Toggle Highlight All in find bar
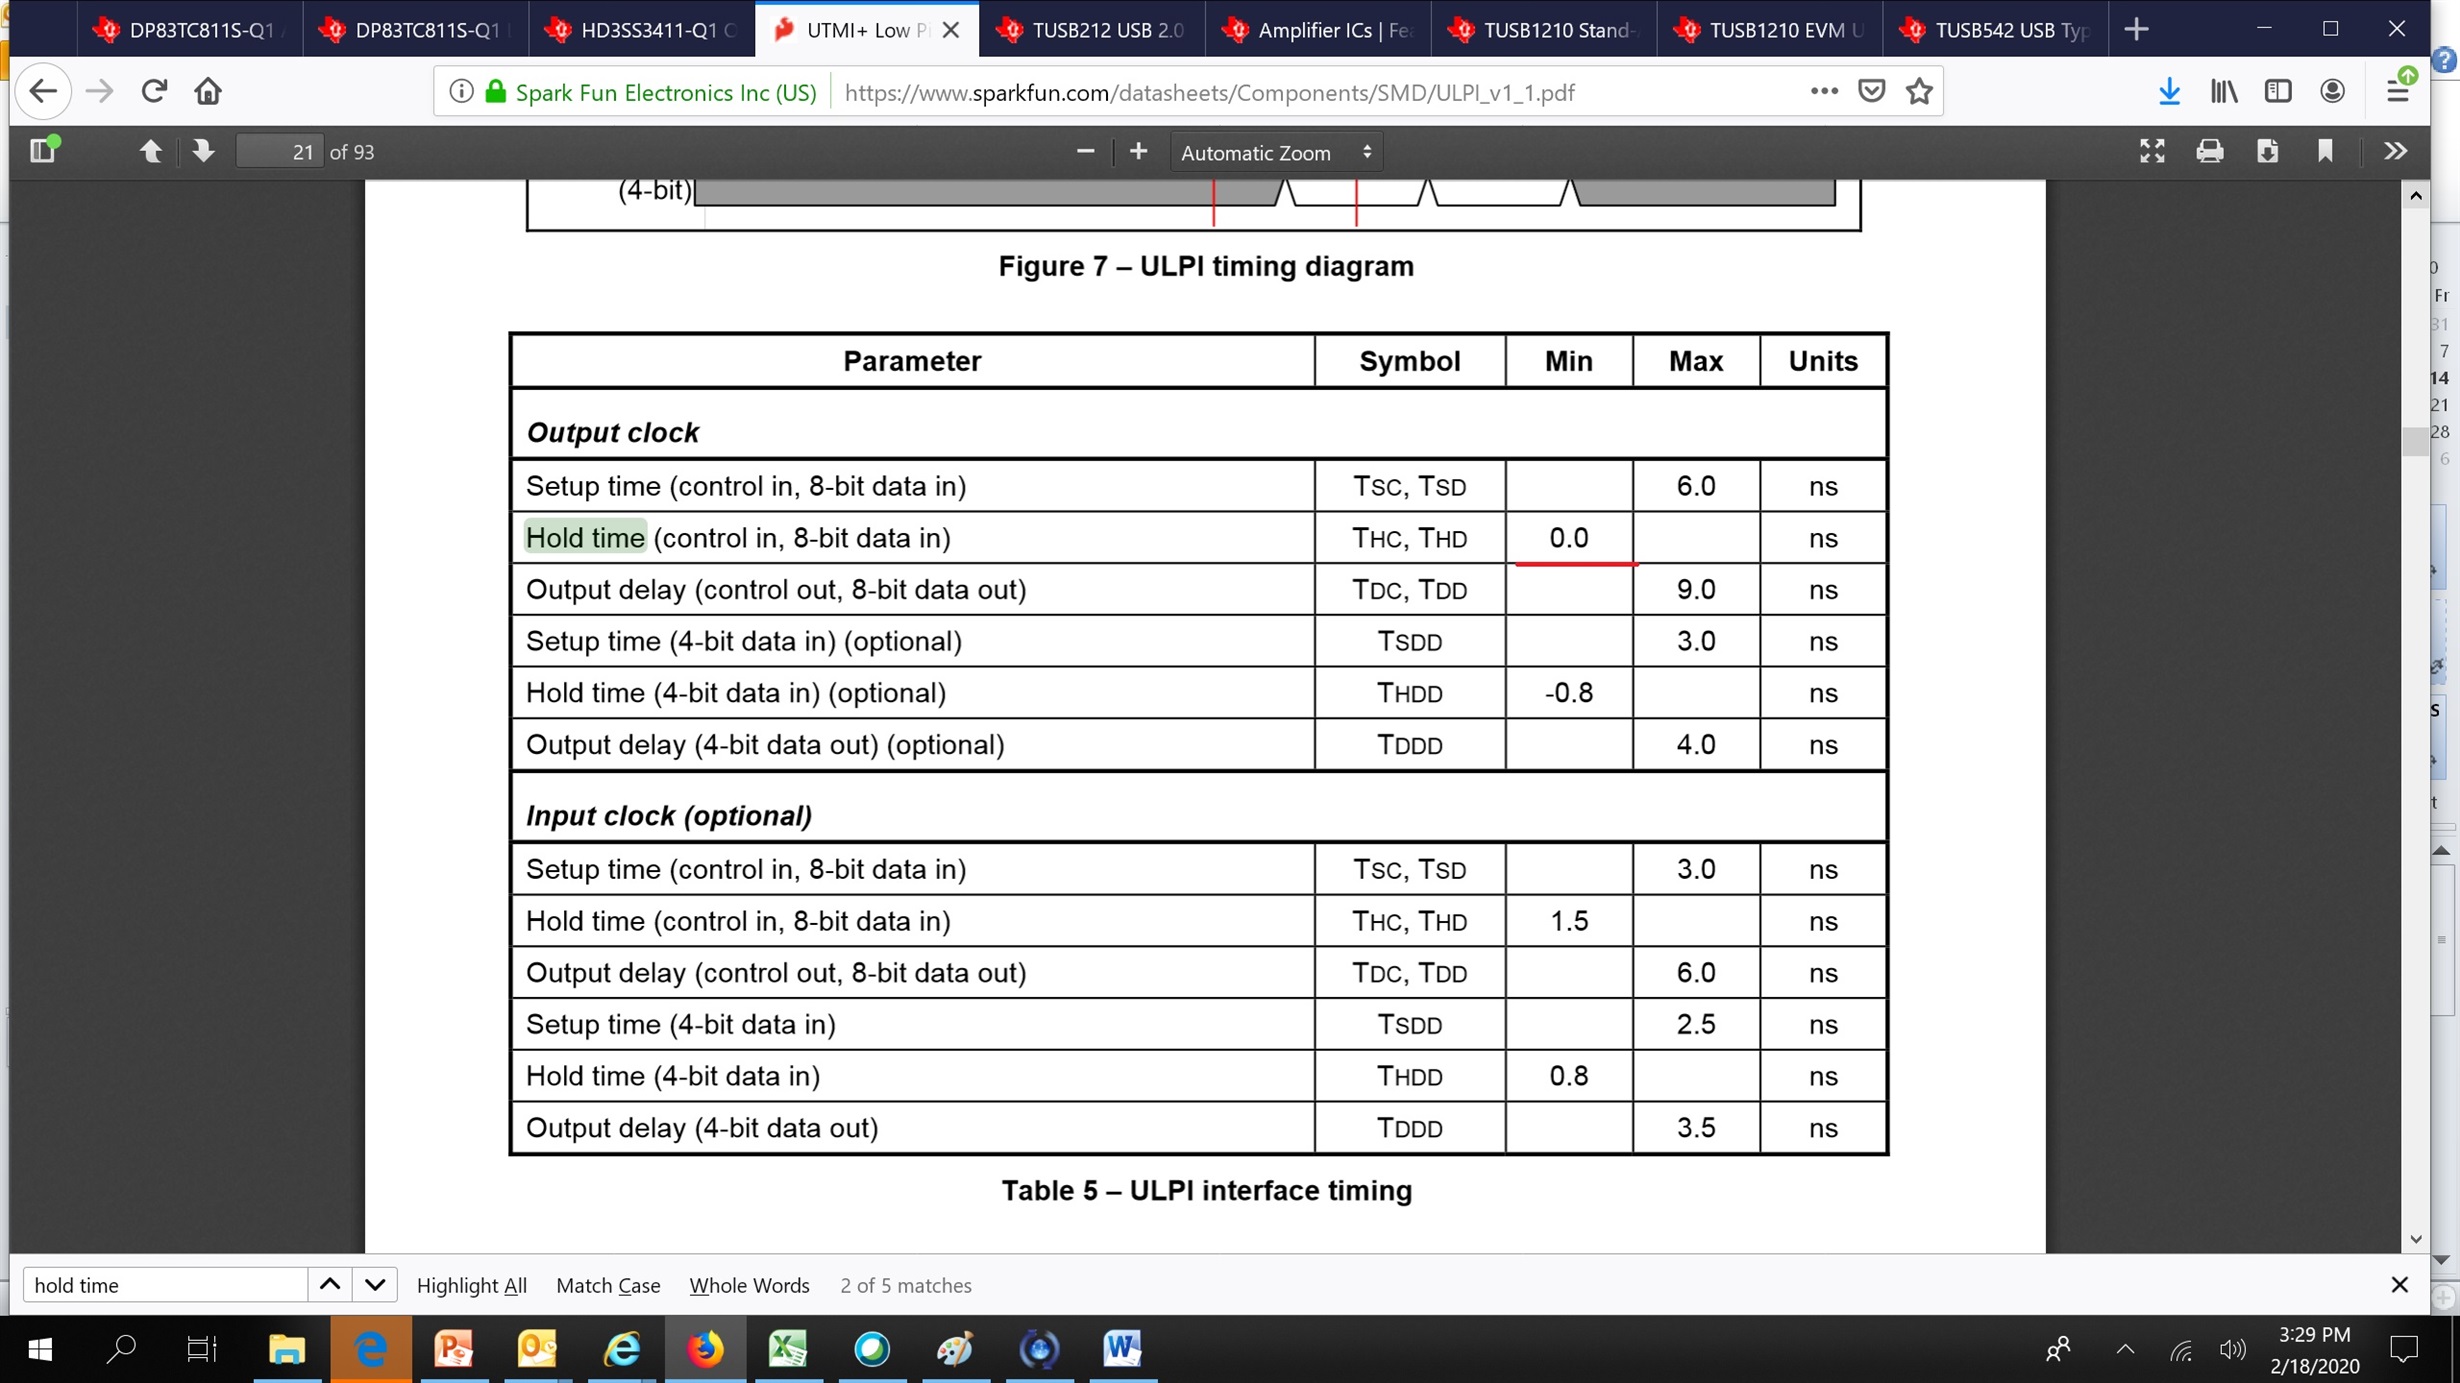2460x1383 pixels. (472, 1285)
